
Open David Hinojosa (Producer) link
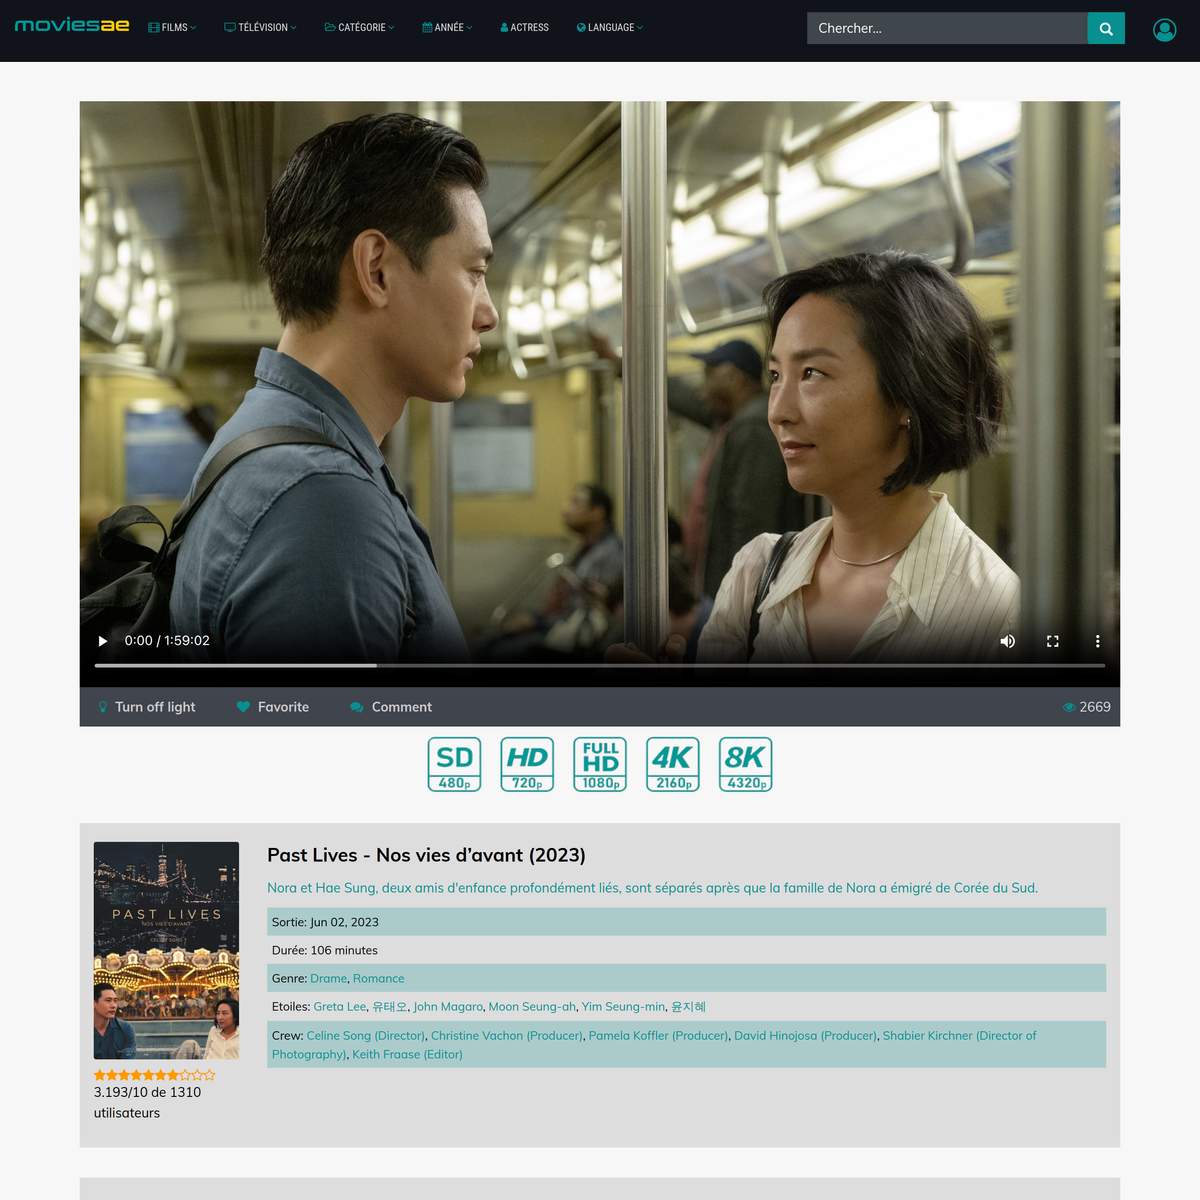(x=805, y=1036)
